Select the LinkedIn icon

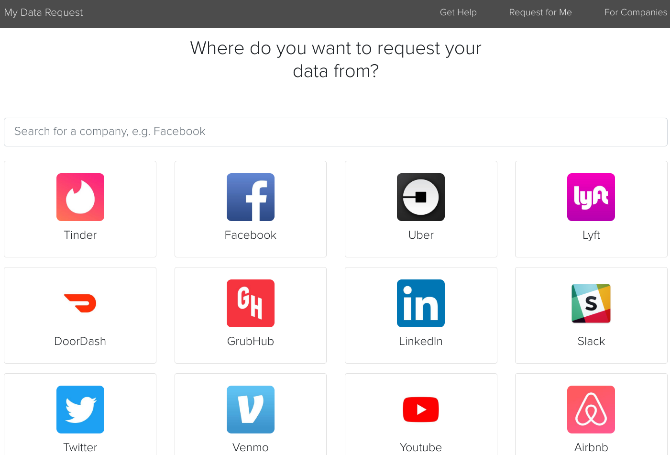click(421, 303)
